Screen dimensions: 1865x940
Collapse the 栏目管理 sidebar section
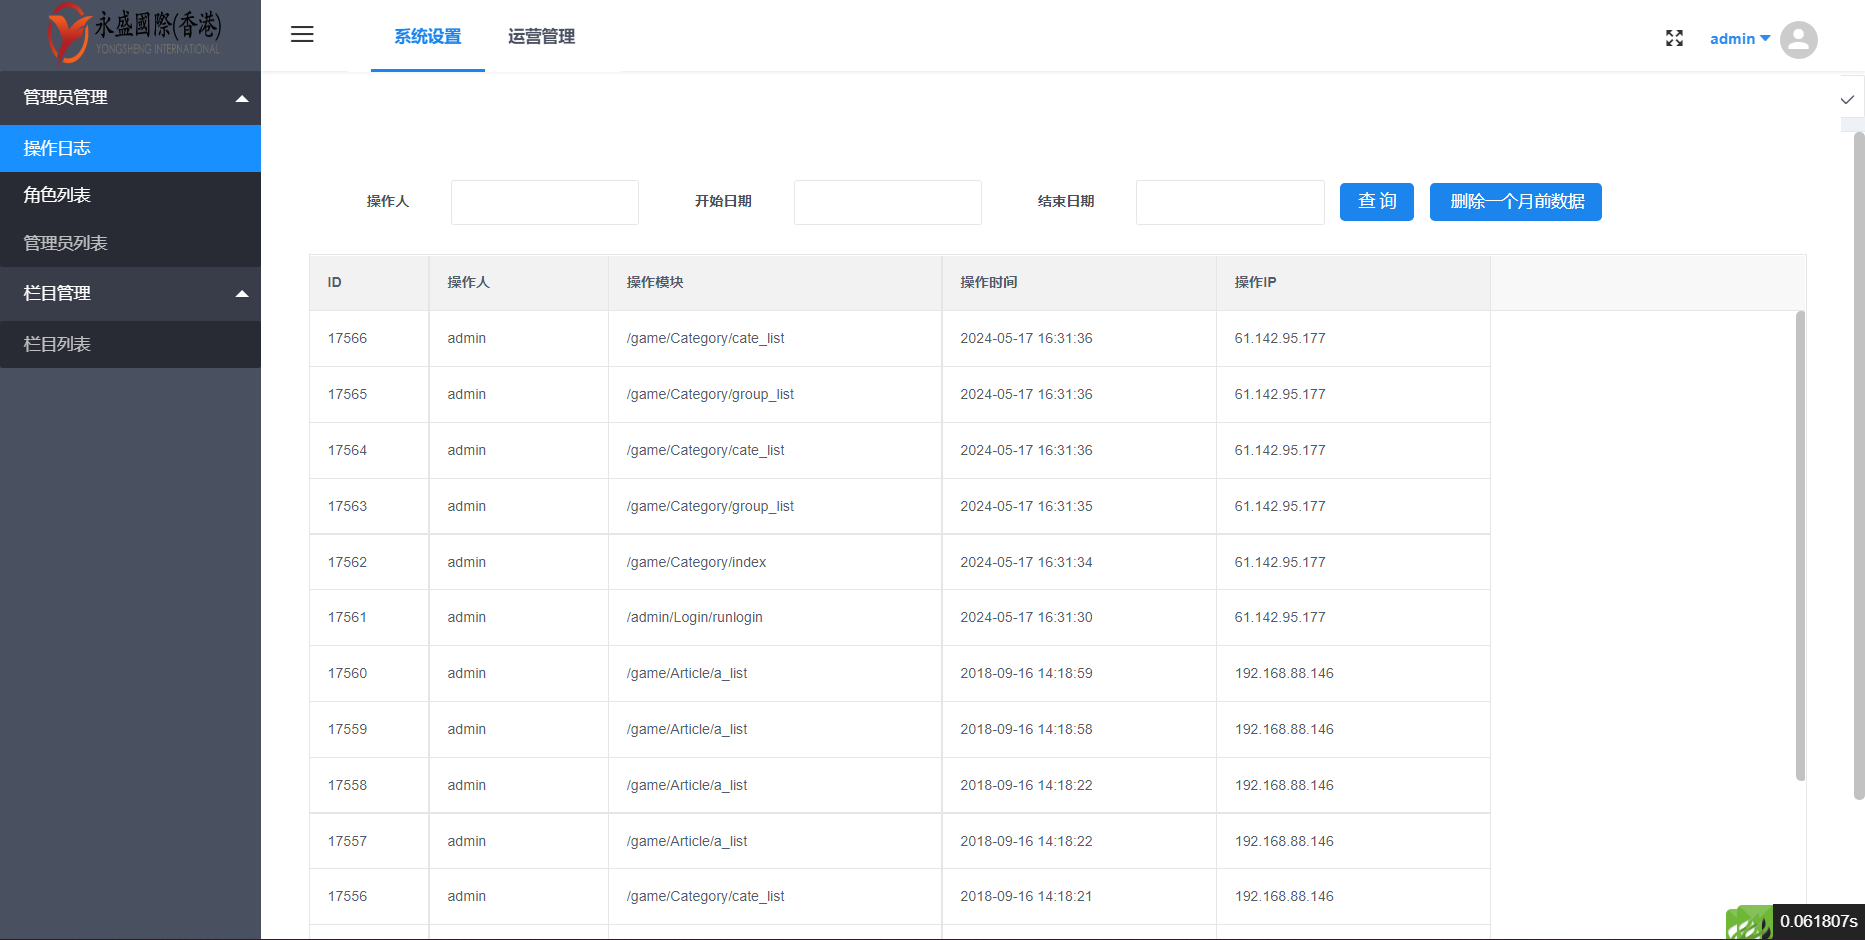coord(130,294)
